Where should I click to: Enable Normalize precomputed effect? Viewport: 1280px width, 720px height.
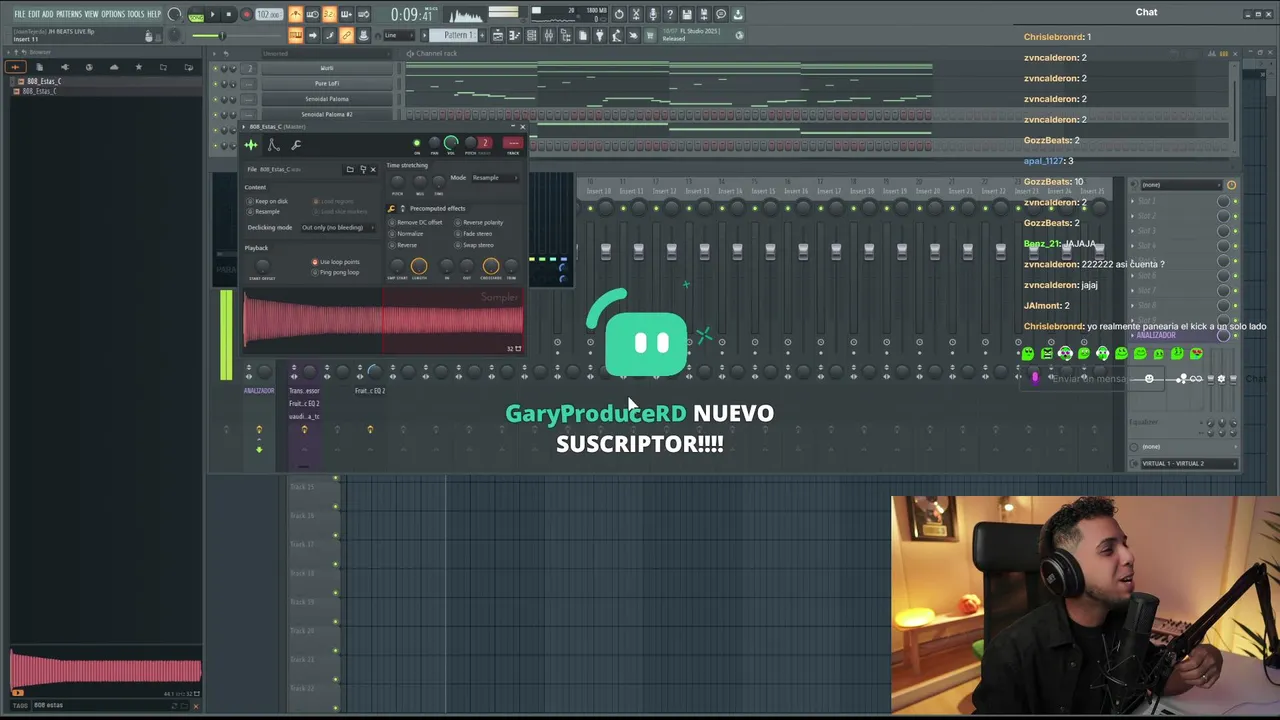(x=406, y=233)
